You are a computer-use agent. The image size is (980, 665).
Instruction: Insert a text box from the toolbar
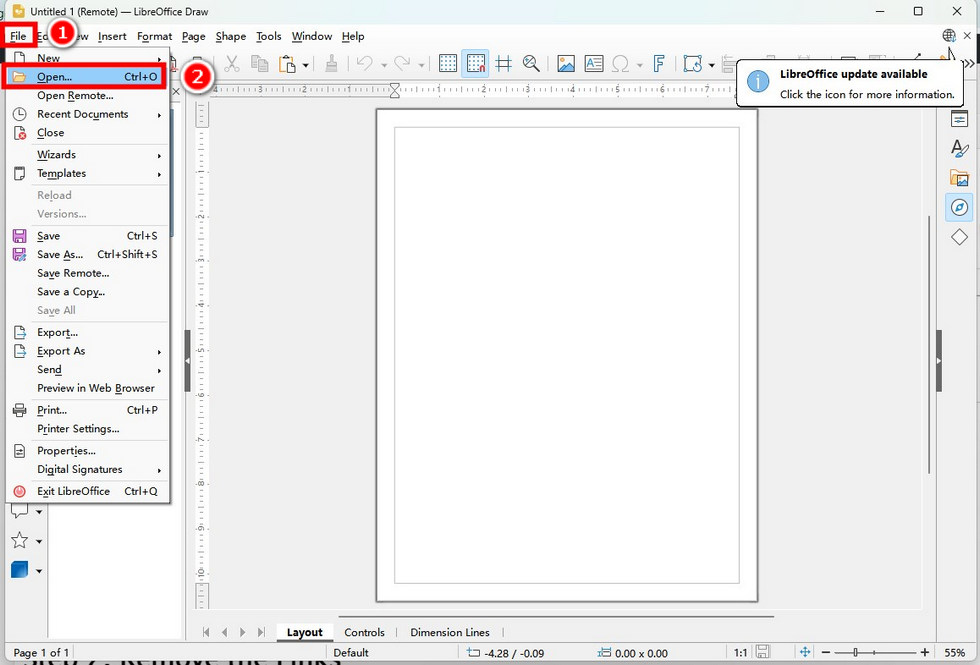tap(594, 64)
